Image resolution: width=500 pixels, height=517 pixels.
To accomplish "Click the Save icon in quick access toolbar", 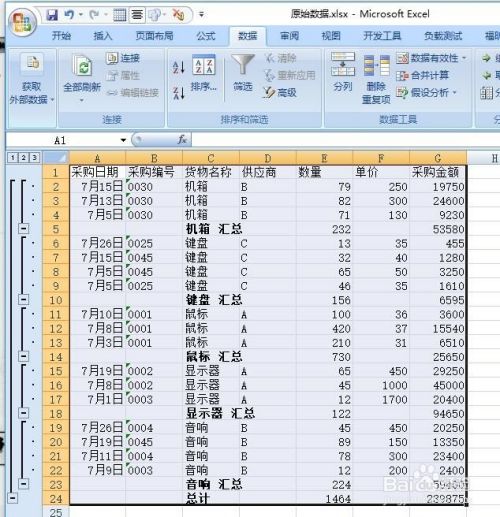I will click(x=52, y=15).
